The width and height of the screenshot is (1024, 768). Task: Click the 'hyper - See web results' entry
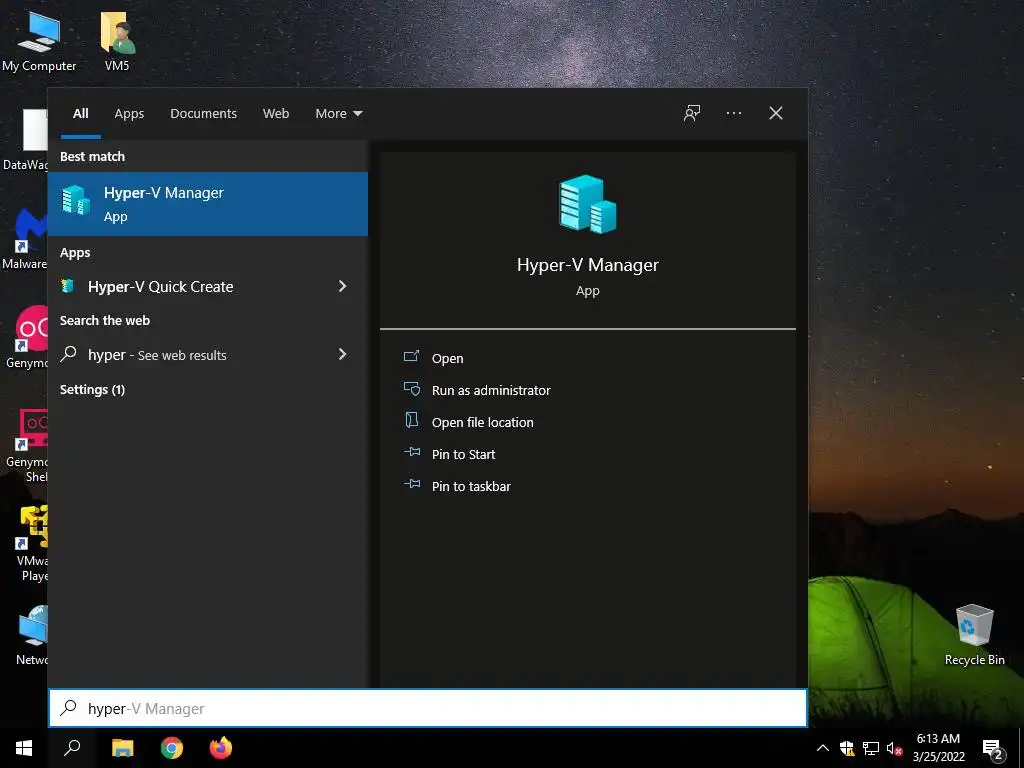coord(208,355)
